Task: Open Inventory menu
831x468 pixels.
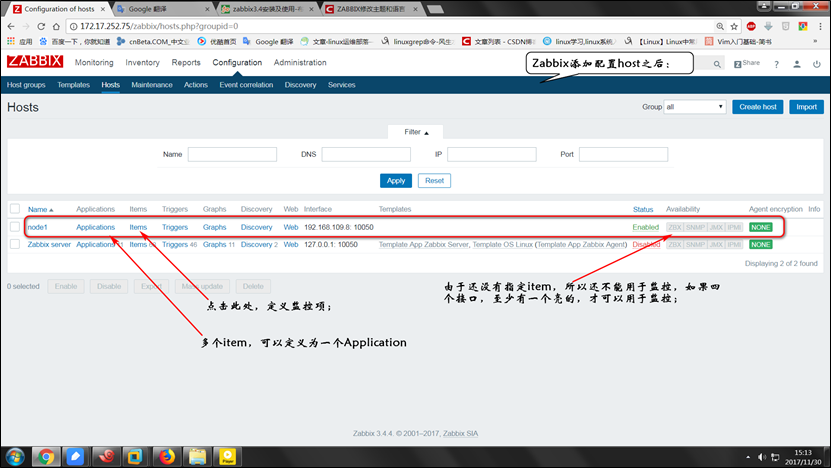Action: (x=142, y=63)
